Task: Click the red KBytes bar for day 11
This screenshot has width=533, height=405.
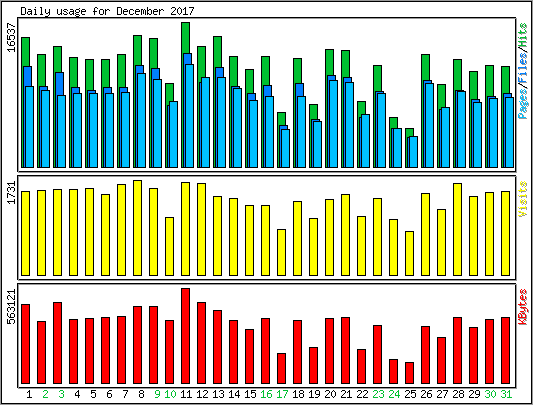Action: tap(186, 336)
